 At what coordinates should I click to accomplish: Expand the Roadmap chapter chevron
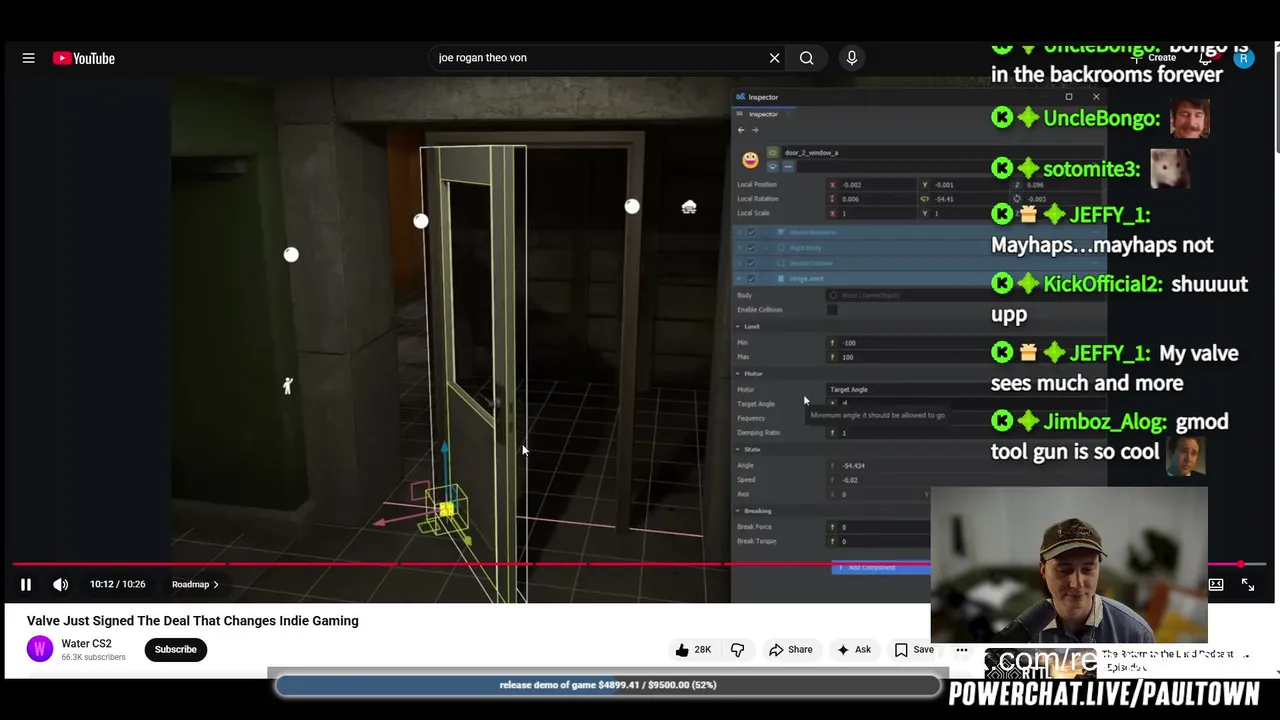pos(216,585)
